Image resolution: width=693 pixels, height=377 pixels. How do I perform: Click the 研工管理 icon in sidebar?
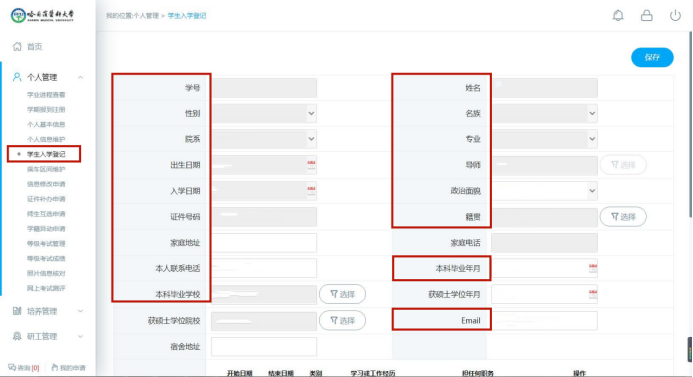pyautogui.click(x=17, y=336)
